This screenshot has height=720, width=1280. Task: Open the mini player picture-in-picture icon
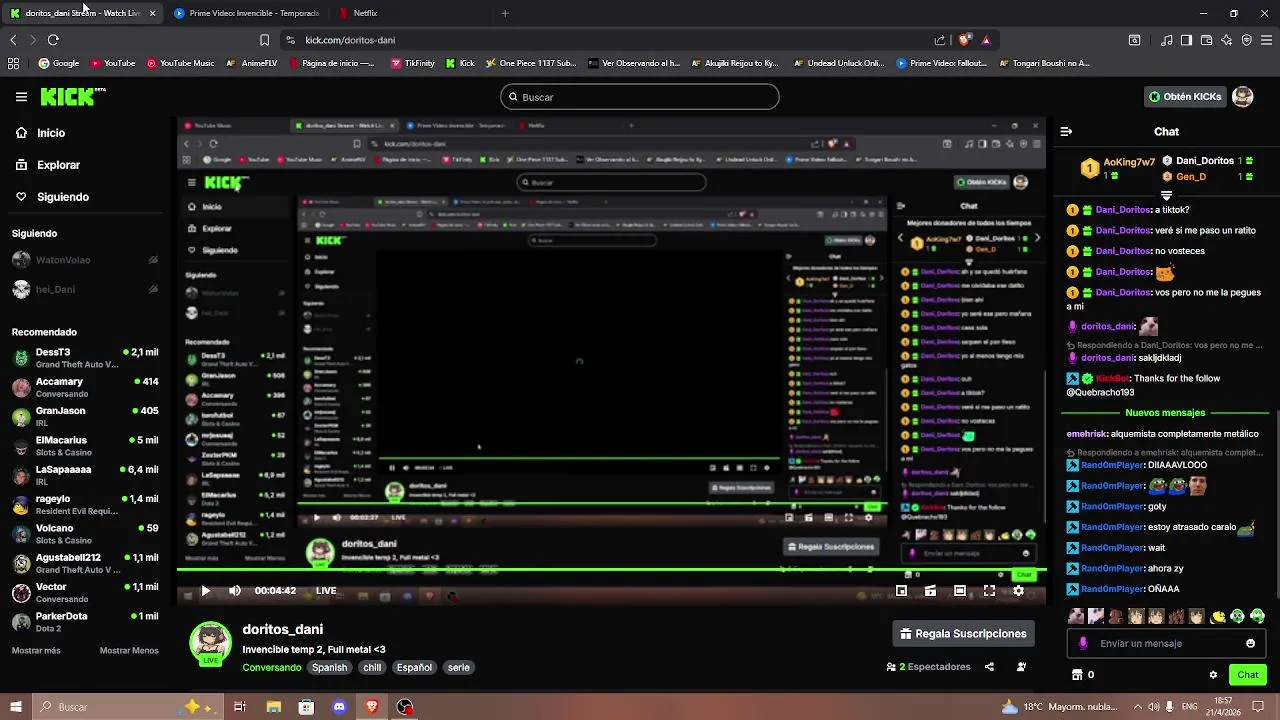[x=901, y=591]
